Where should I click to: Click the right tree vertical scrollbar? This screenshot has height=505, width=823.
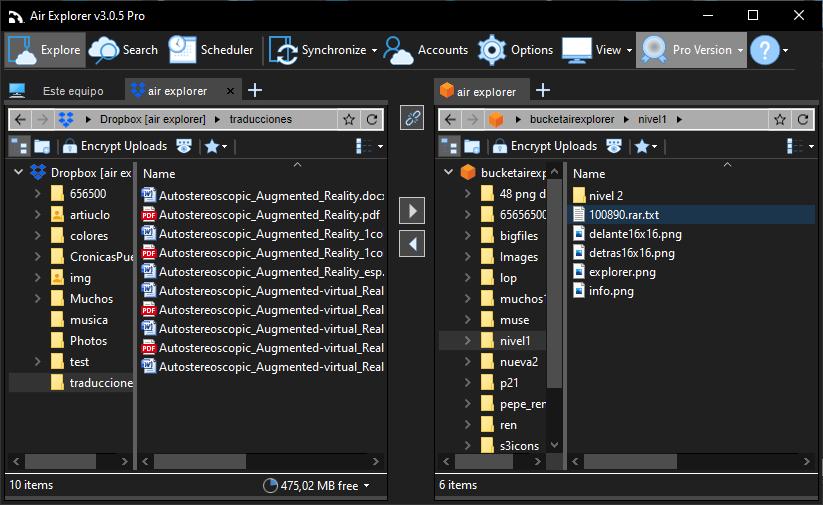(554, 283)
